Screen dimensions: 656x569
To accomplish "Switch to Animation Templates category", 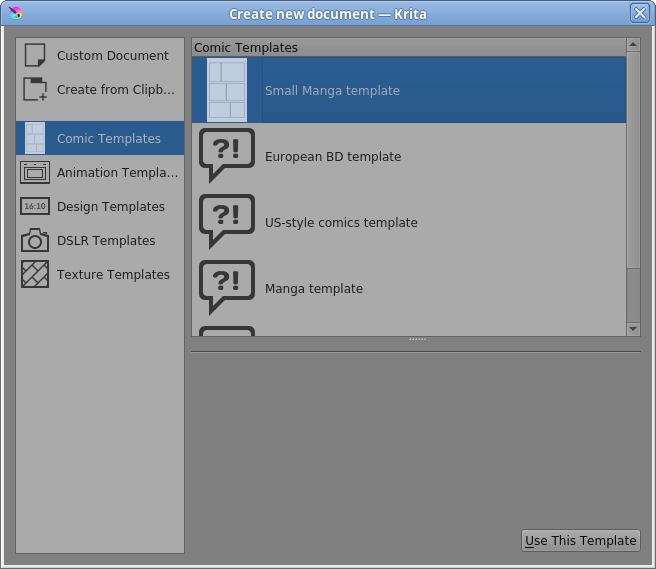I will (x=100, y=172).
